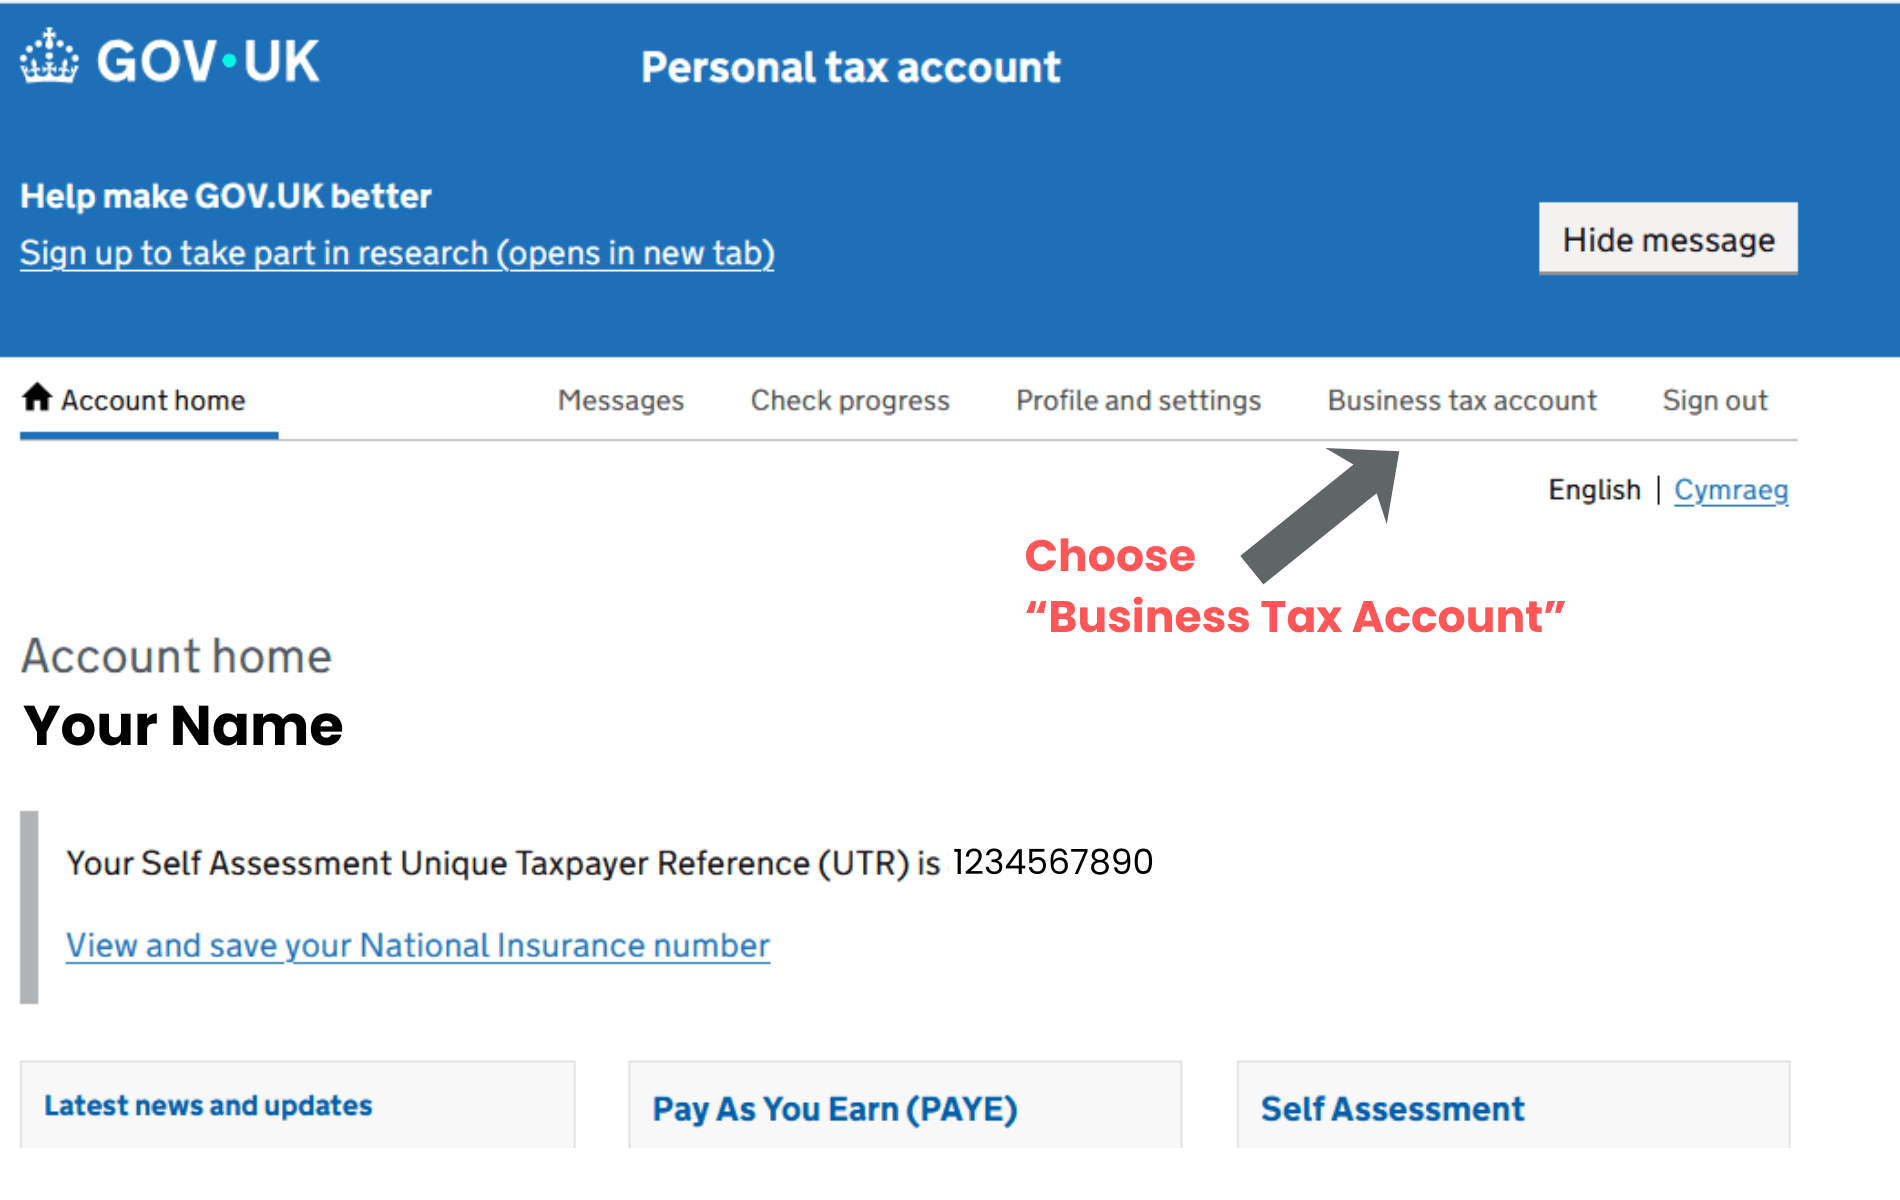This screenshot has height=1200, width=1900.
Task: Open Check progress menu item
Action: tap(849, 401)
